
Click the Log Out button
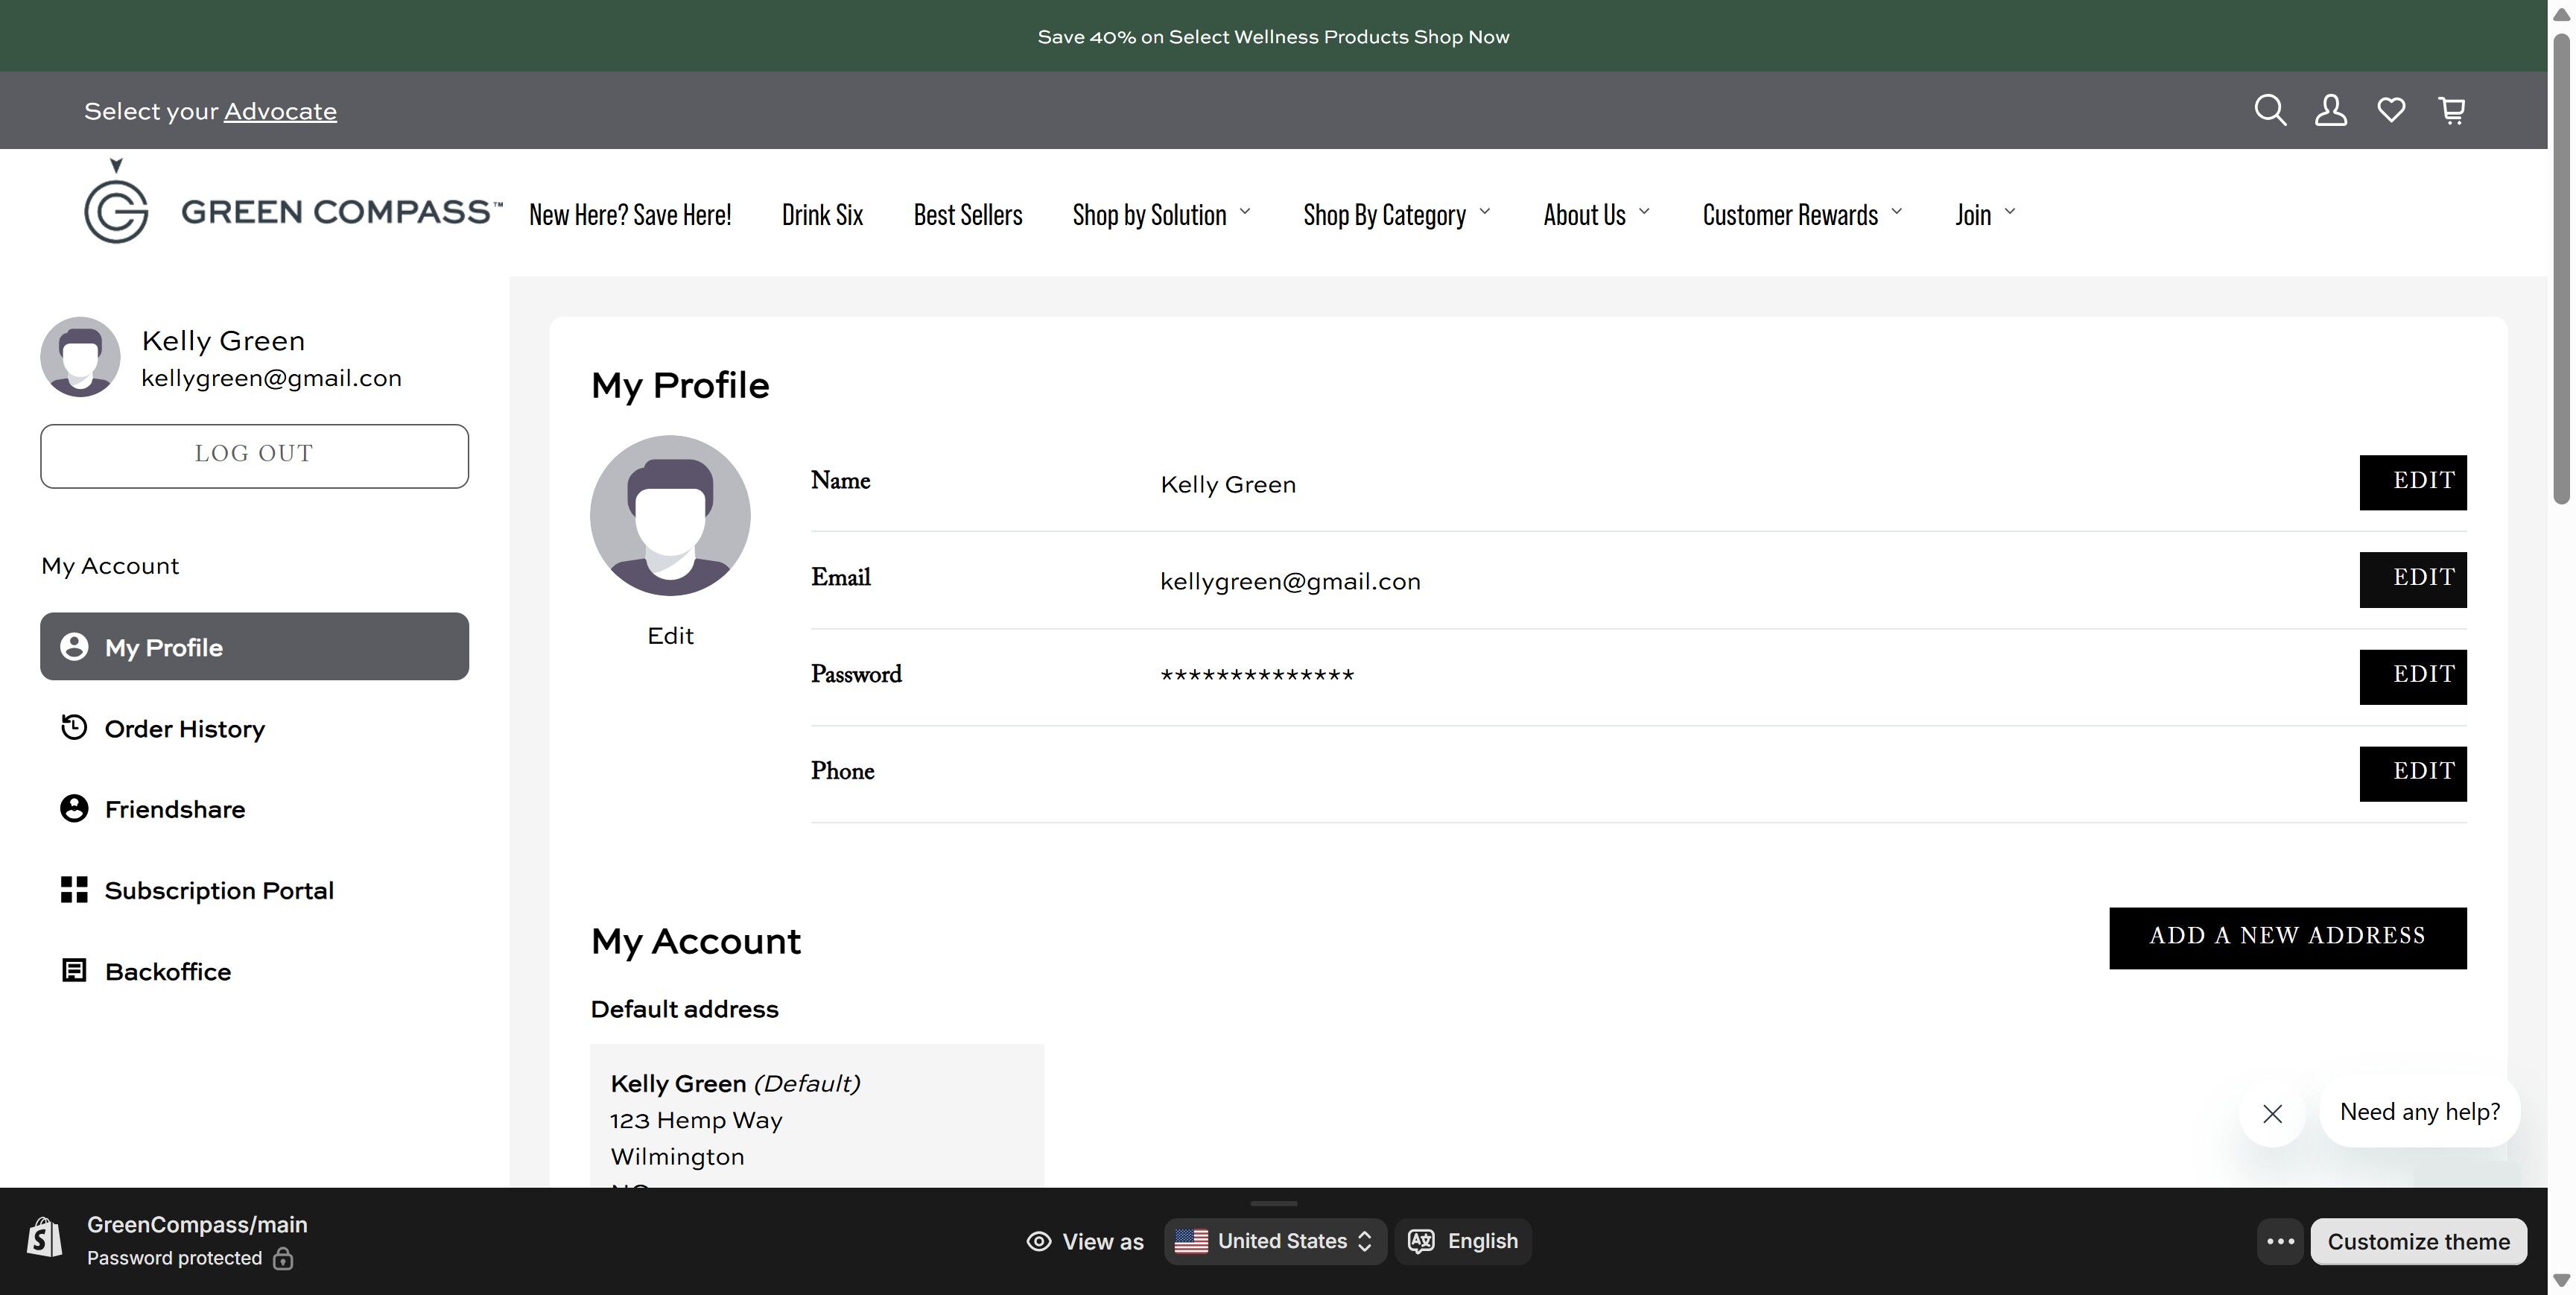[x=254, y=456]
